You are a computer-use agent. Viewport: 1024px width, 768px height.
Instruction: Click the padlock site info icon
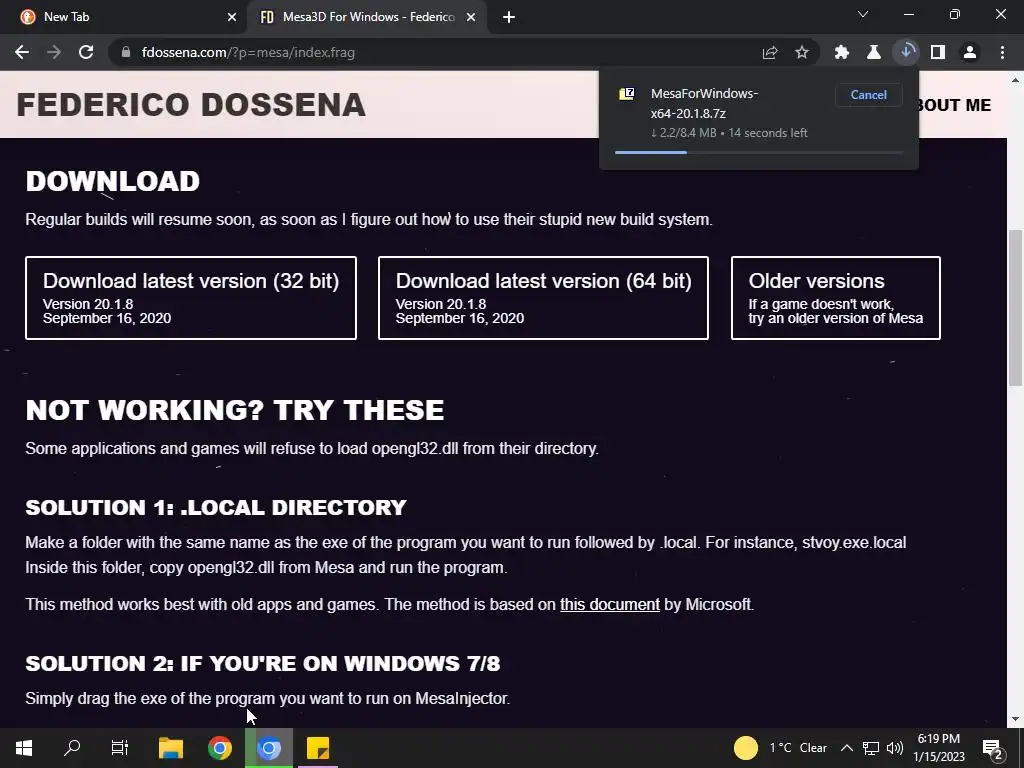(x=126, y=52)
